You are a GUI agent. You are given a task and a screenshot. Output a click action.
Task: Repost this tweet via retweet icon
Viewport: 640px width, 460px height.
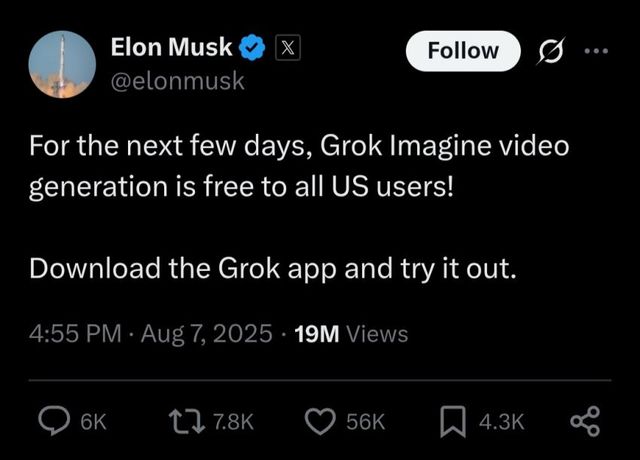(189, 422)
